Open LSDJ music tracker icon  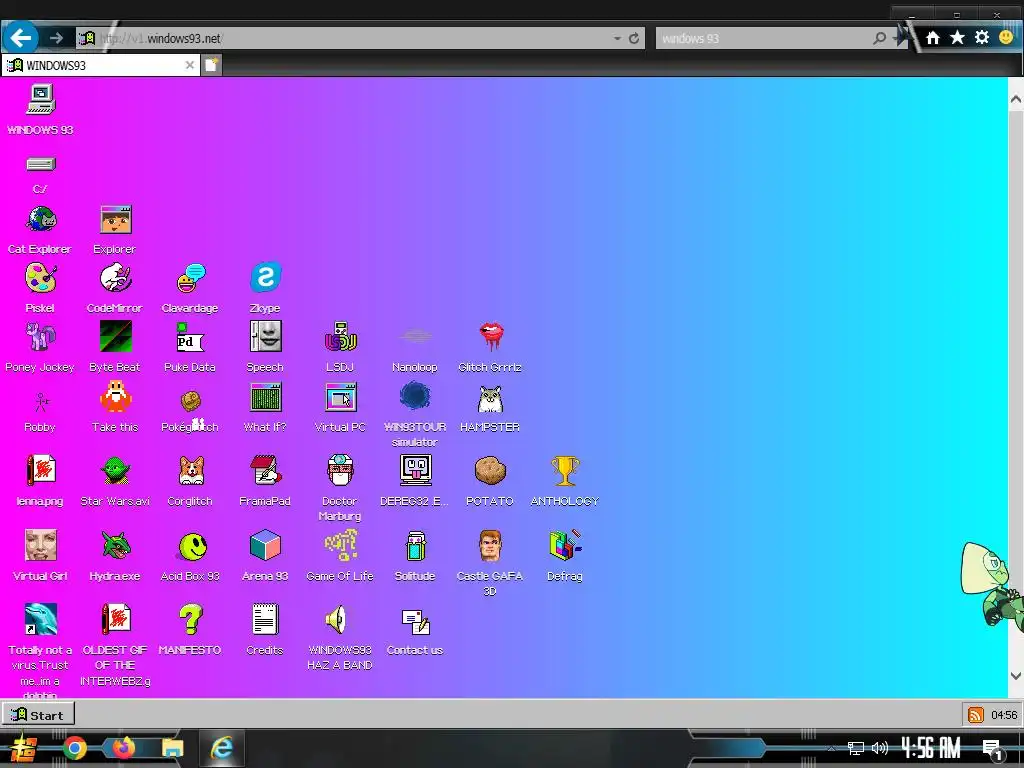coord(340,337)
